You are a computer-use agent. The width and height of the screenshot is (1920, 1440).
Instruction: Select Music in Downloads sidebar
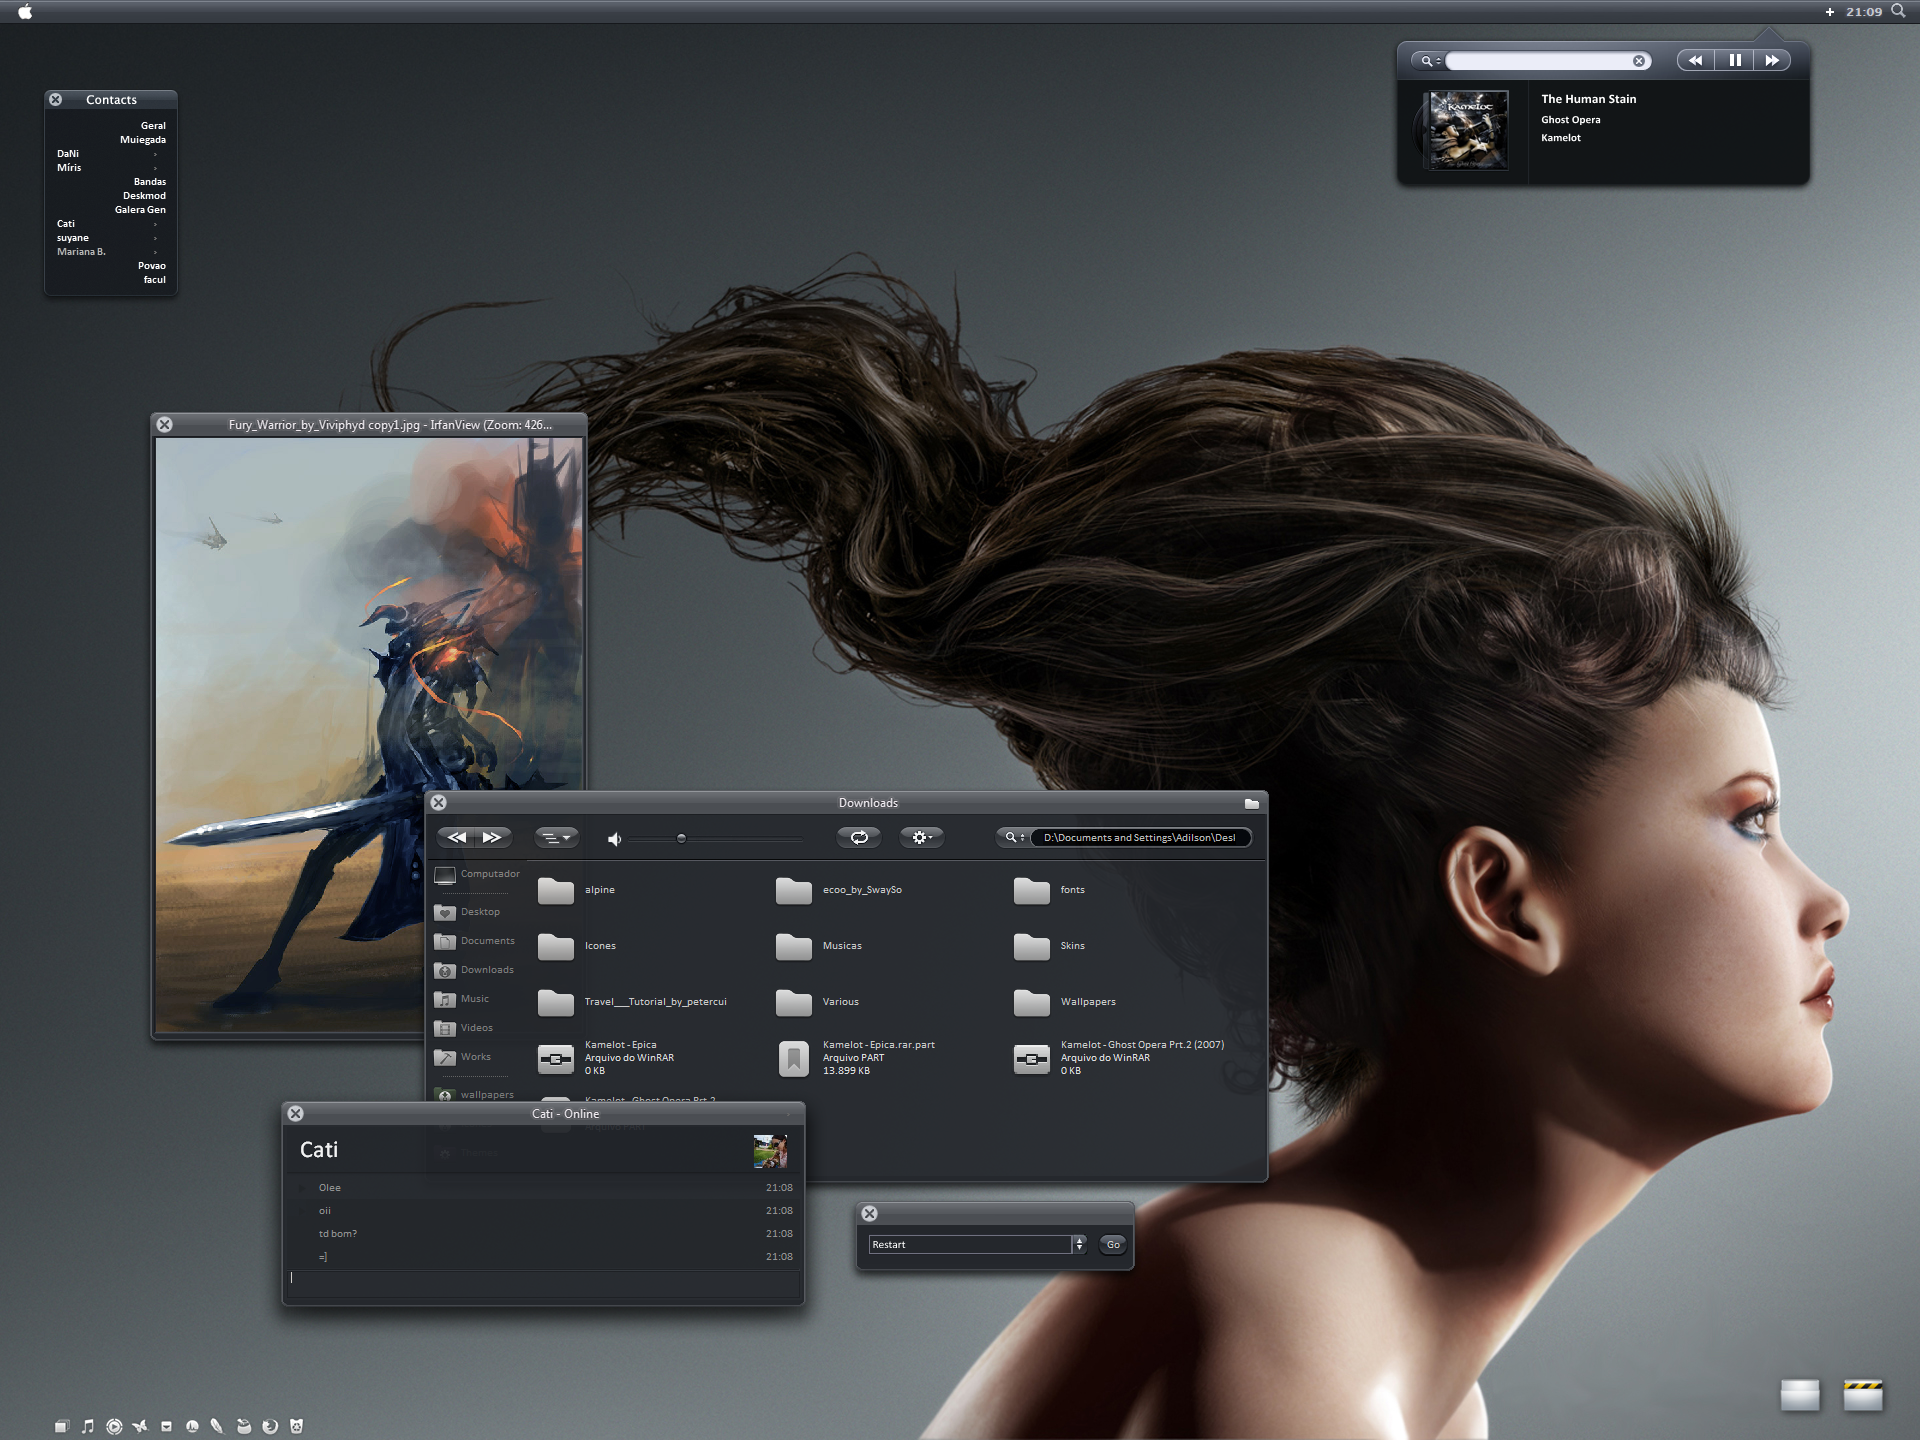[x=462, y=999]
